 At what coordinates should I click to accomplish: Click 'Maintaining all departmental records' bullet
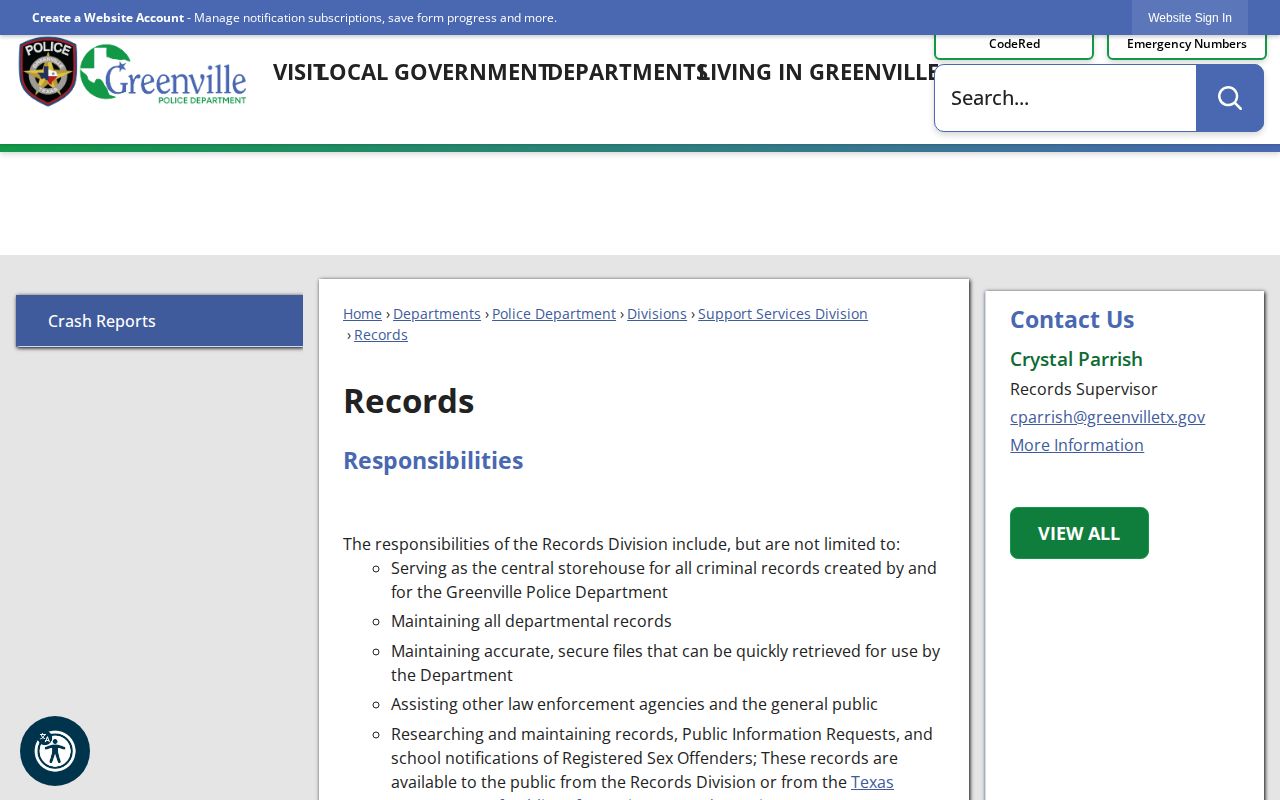point(531,621)
